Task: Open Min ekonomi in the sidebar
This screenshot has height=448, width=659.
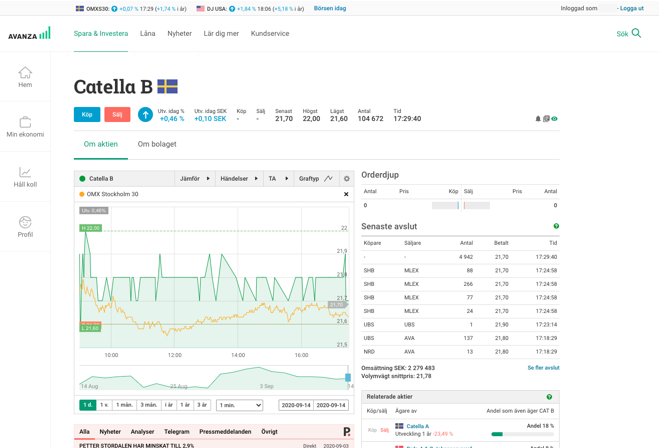Action: point(25,127)
